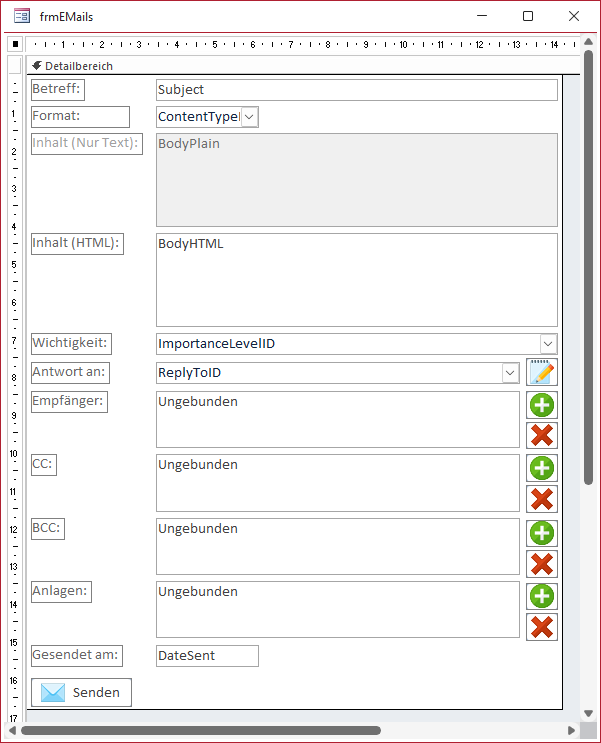Open the ReplyToID dropdown list

pyautogui.click(x=510, y=373)
